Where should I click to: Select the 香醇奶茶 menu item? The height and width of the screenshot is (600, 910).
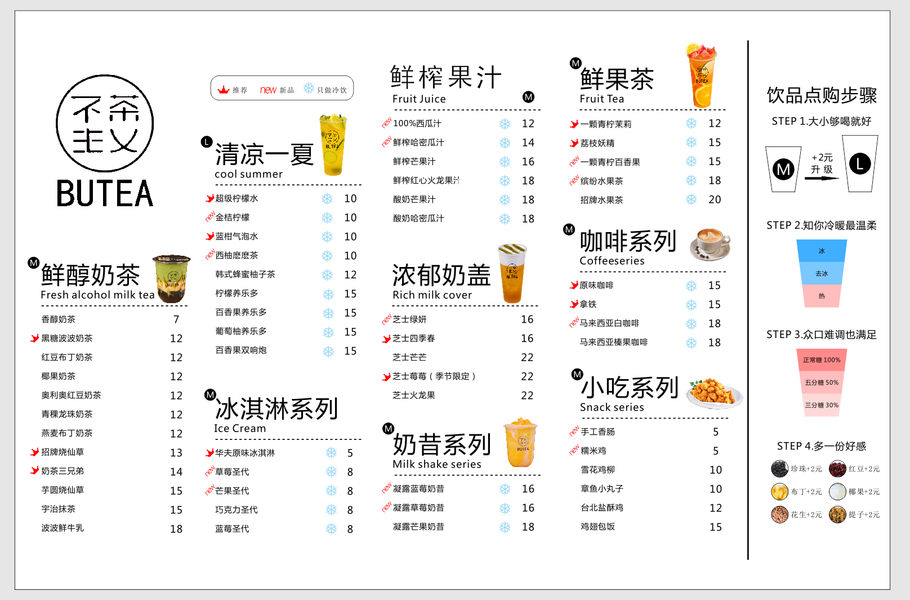58,319
